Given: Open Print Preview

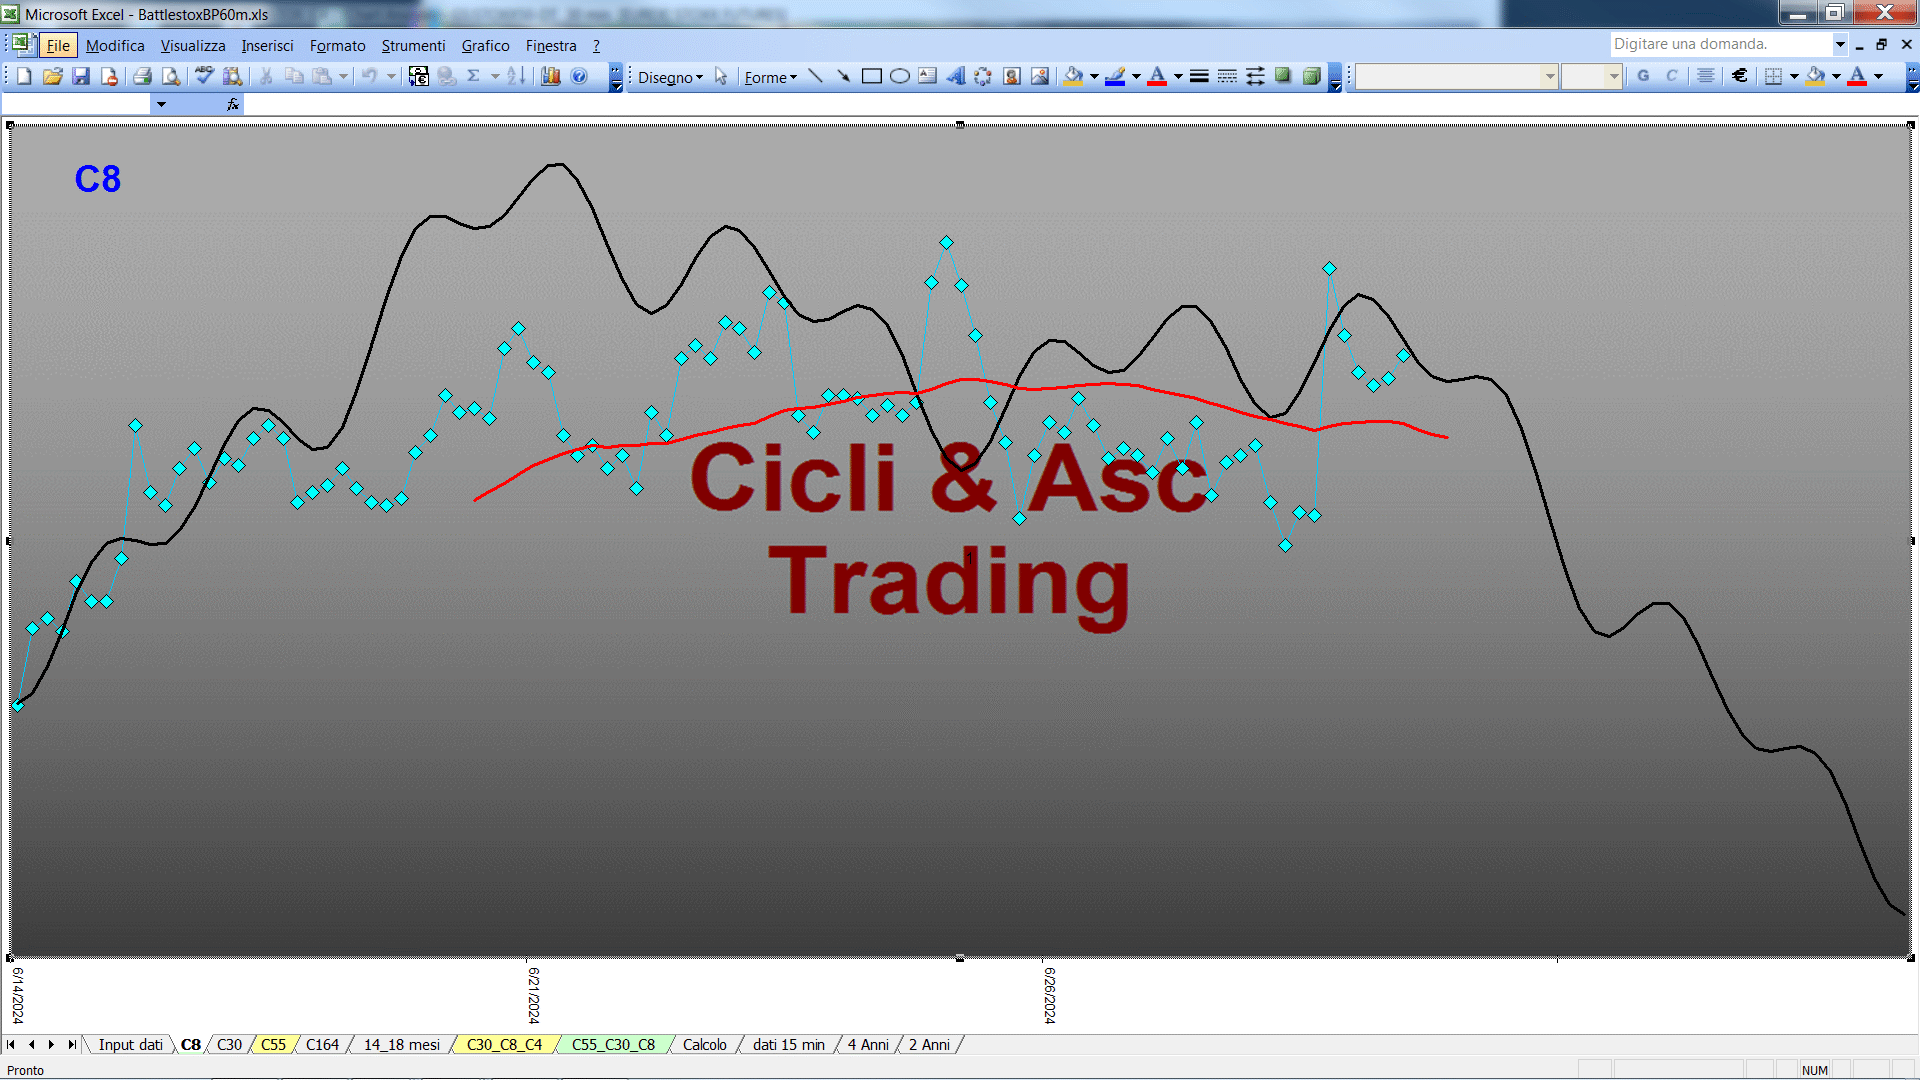Looking at the screenshot, I should coord(171,76).
